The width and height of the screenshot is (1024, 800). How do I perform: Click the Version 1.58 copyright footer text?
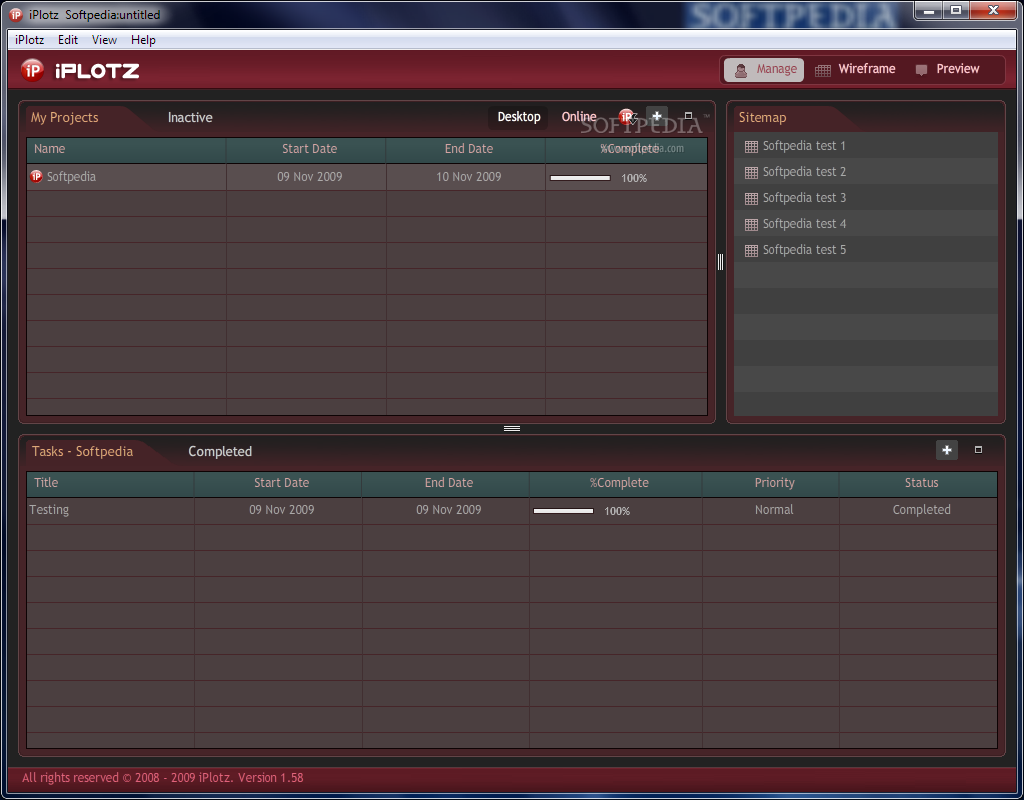tap(163, 778)
